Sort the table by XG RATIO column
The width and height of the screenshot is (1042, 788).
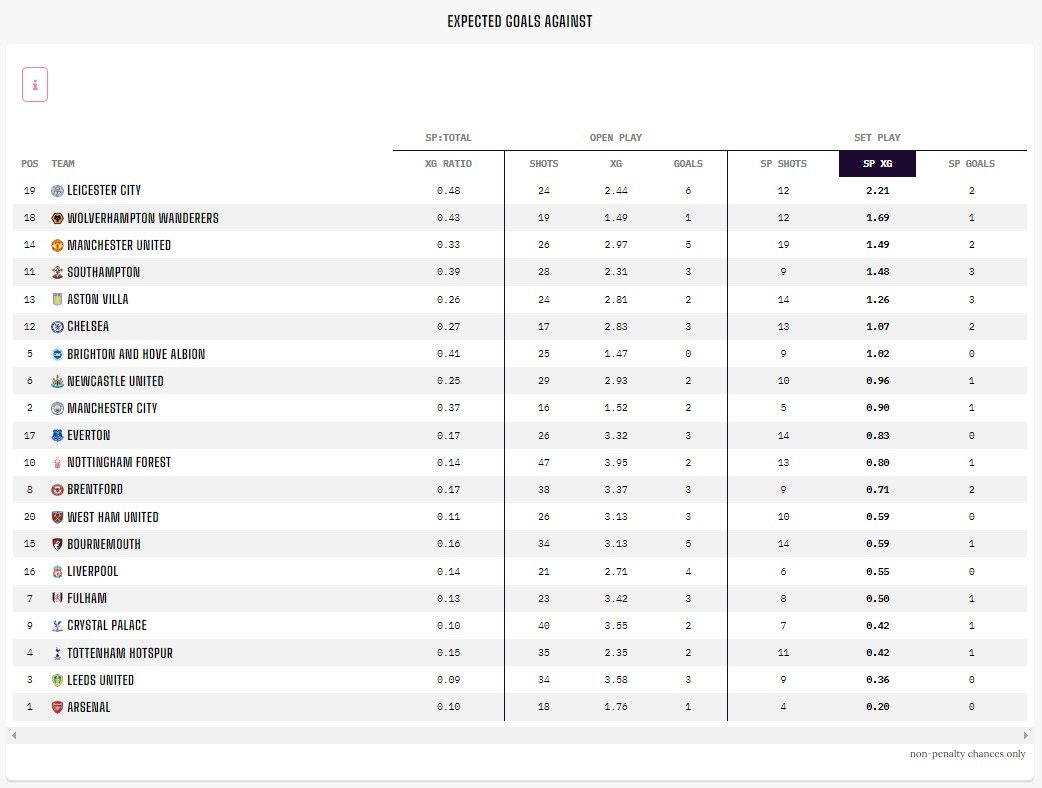[449, 163]
